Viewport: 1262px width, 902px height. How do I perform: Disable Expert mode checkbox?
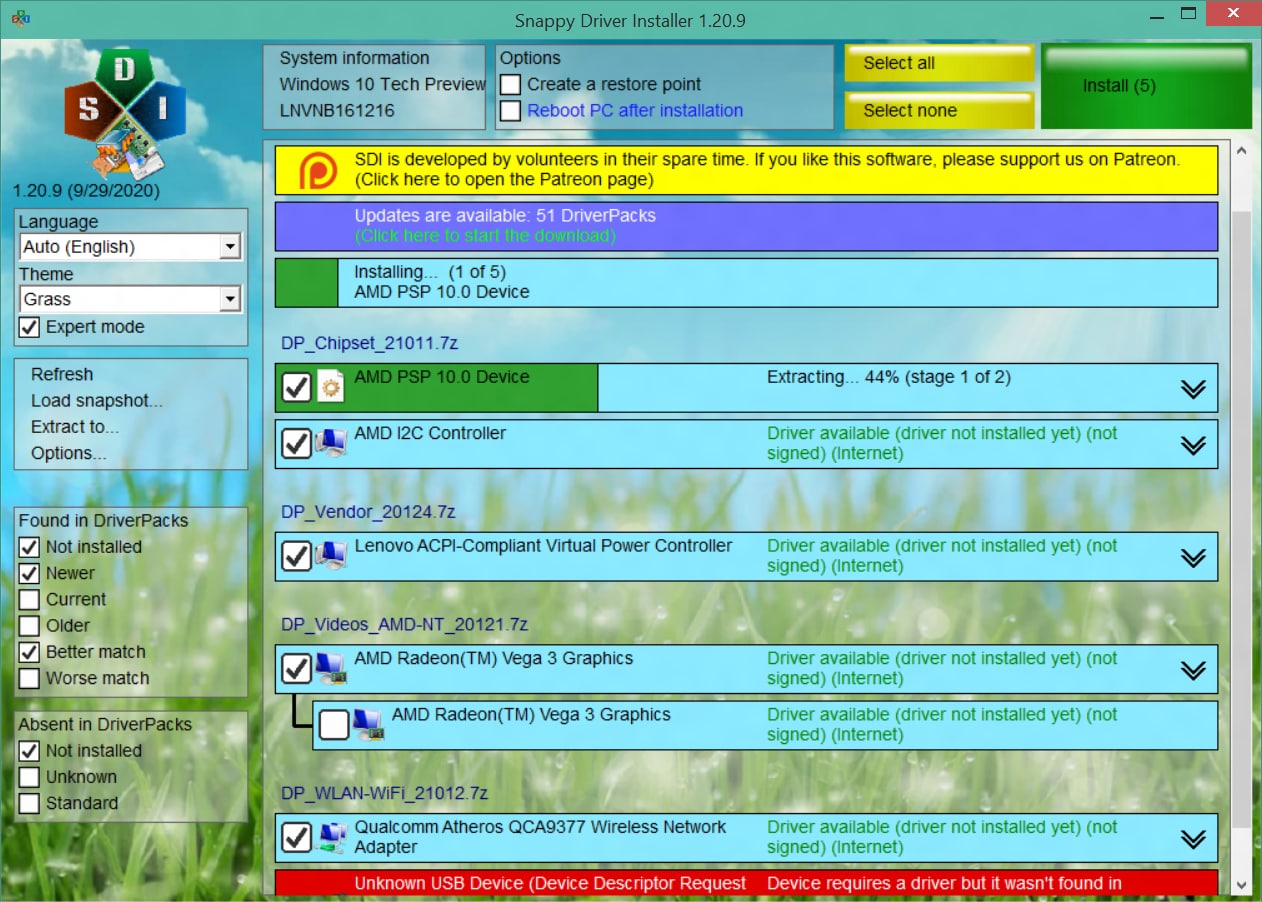click(30, 327)
